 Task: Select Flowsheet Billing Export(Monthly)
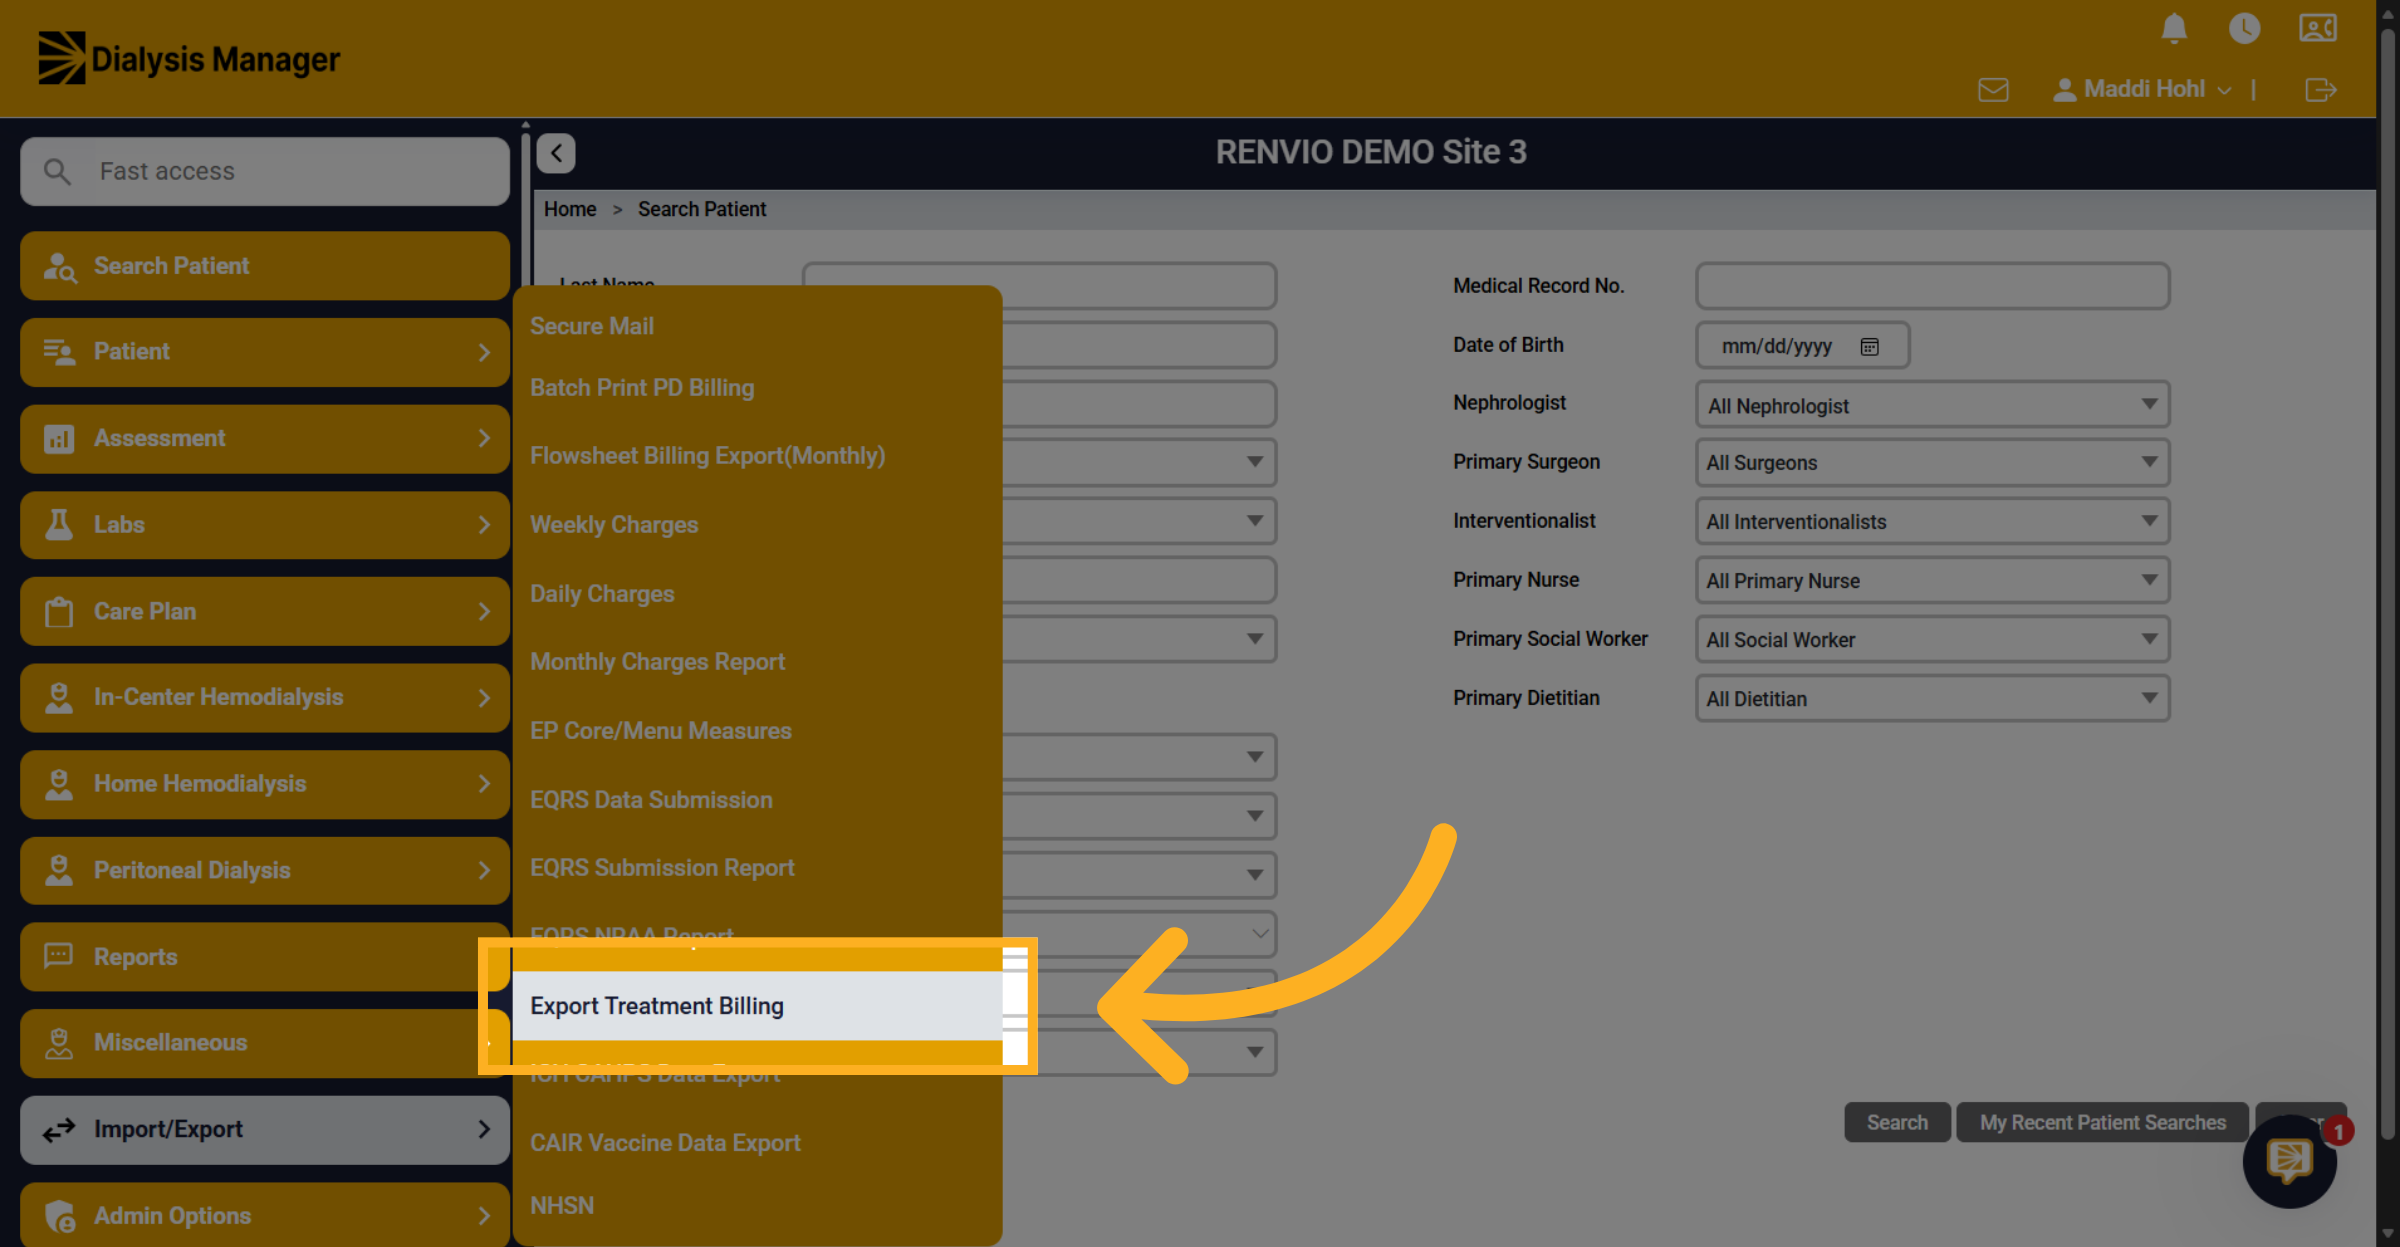tap(707, 456)
